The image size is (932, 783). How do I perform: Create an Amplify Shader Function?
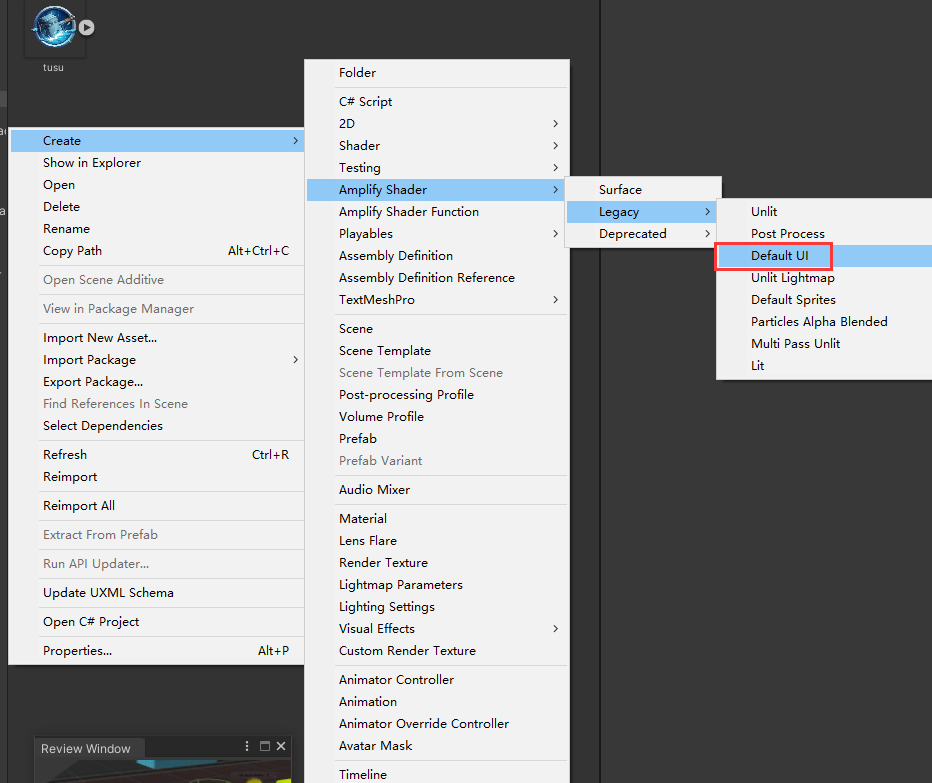click(x=437, y=212)
